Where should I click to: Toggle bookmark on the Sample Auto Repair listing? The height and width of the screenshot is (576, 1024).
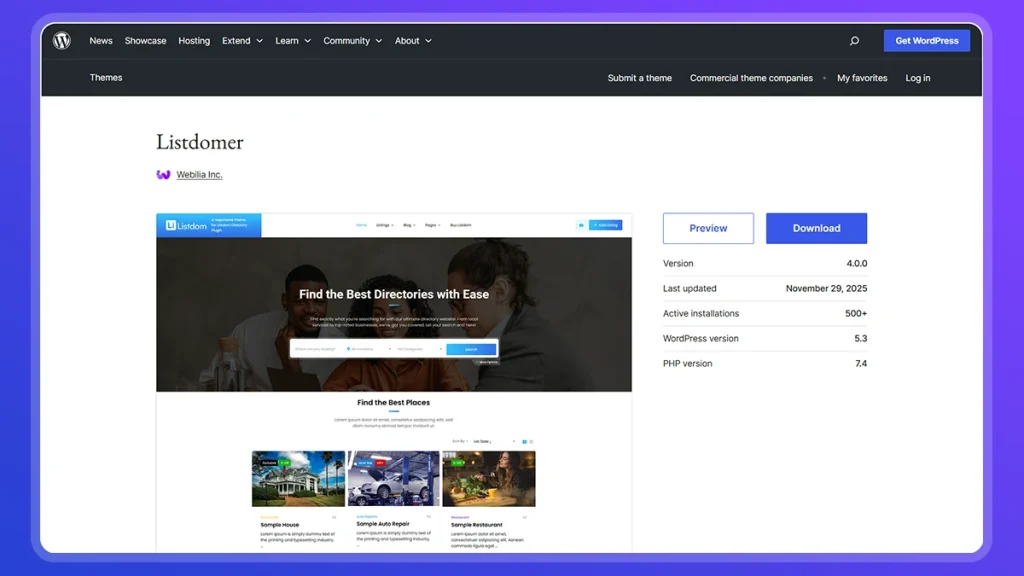429,515
